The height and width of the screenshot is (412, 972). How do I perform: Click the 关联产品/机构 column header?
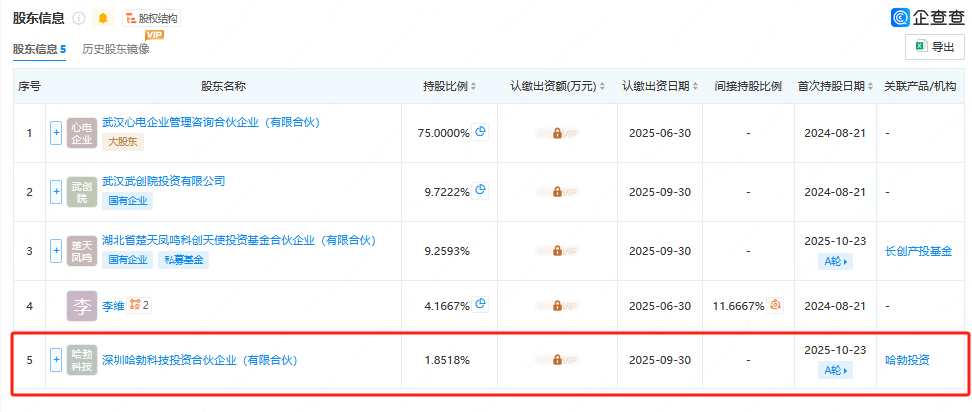tap(921, 86)
